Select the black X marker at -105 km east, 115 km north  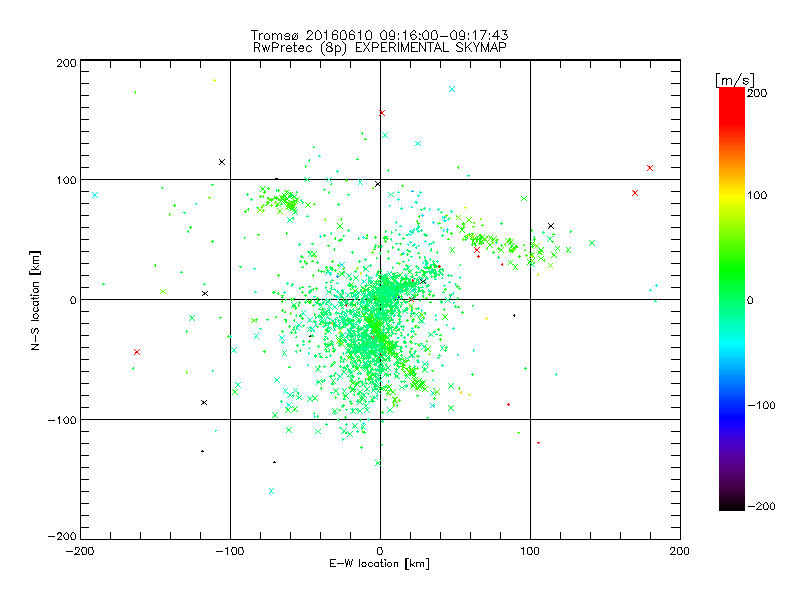coord(221,162)
